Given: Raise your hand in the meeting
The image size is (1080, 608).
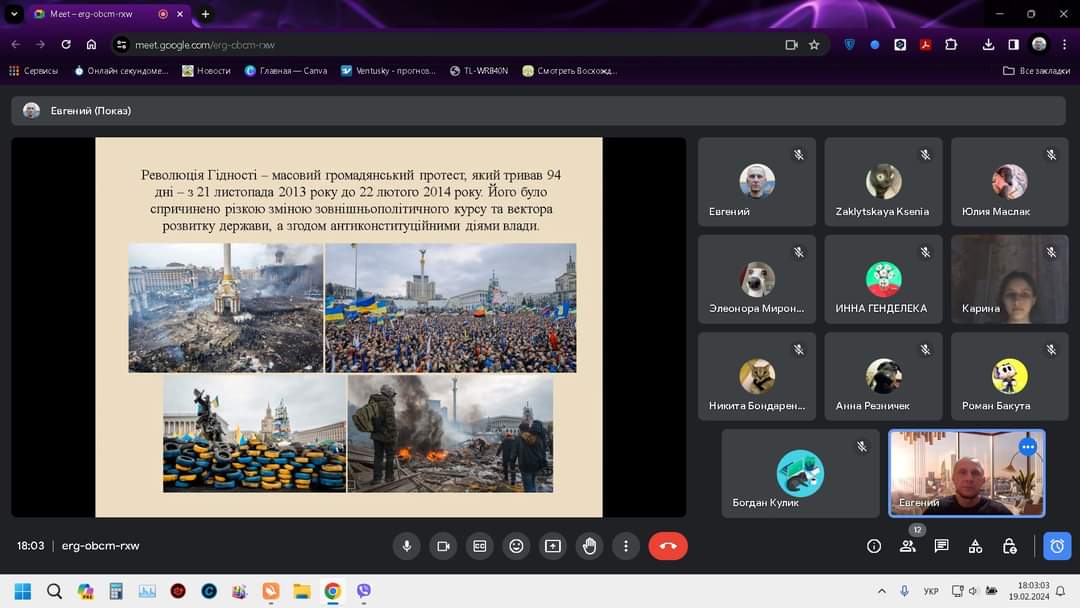Looking at the screenshot, I should point(589,546).
